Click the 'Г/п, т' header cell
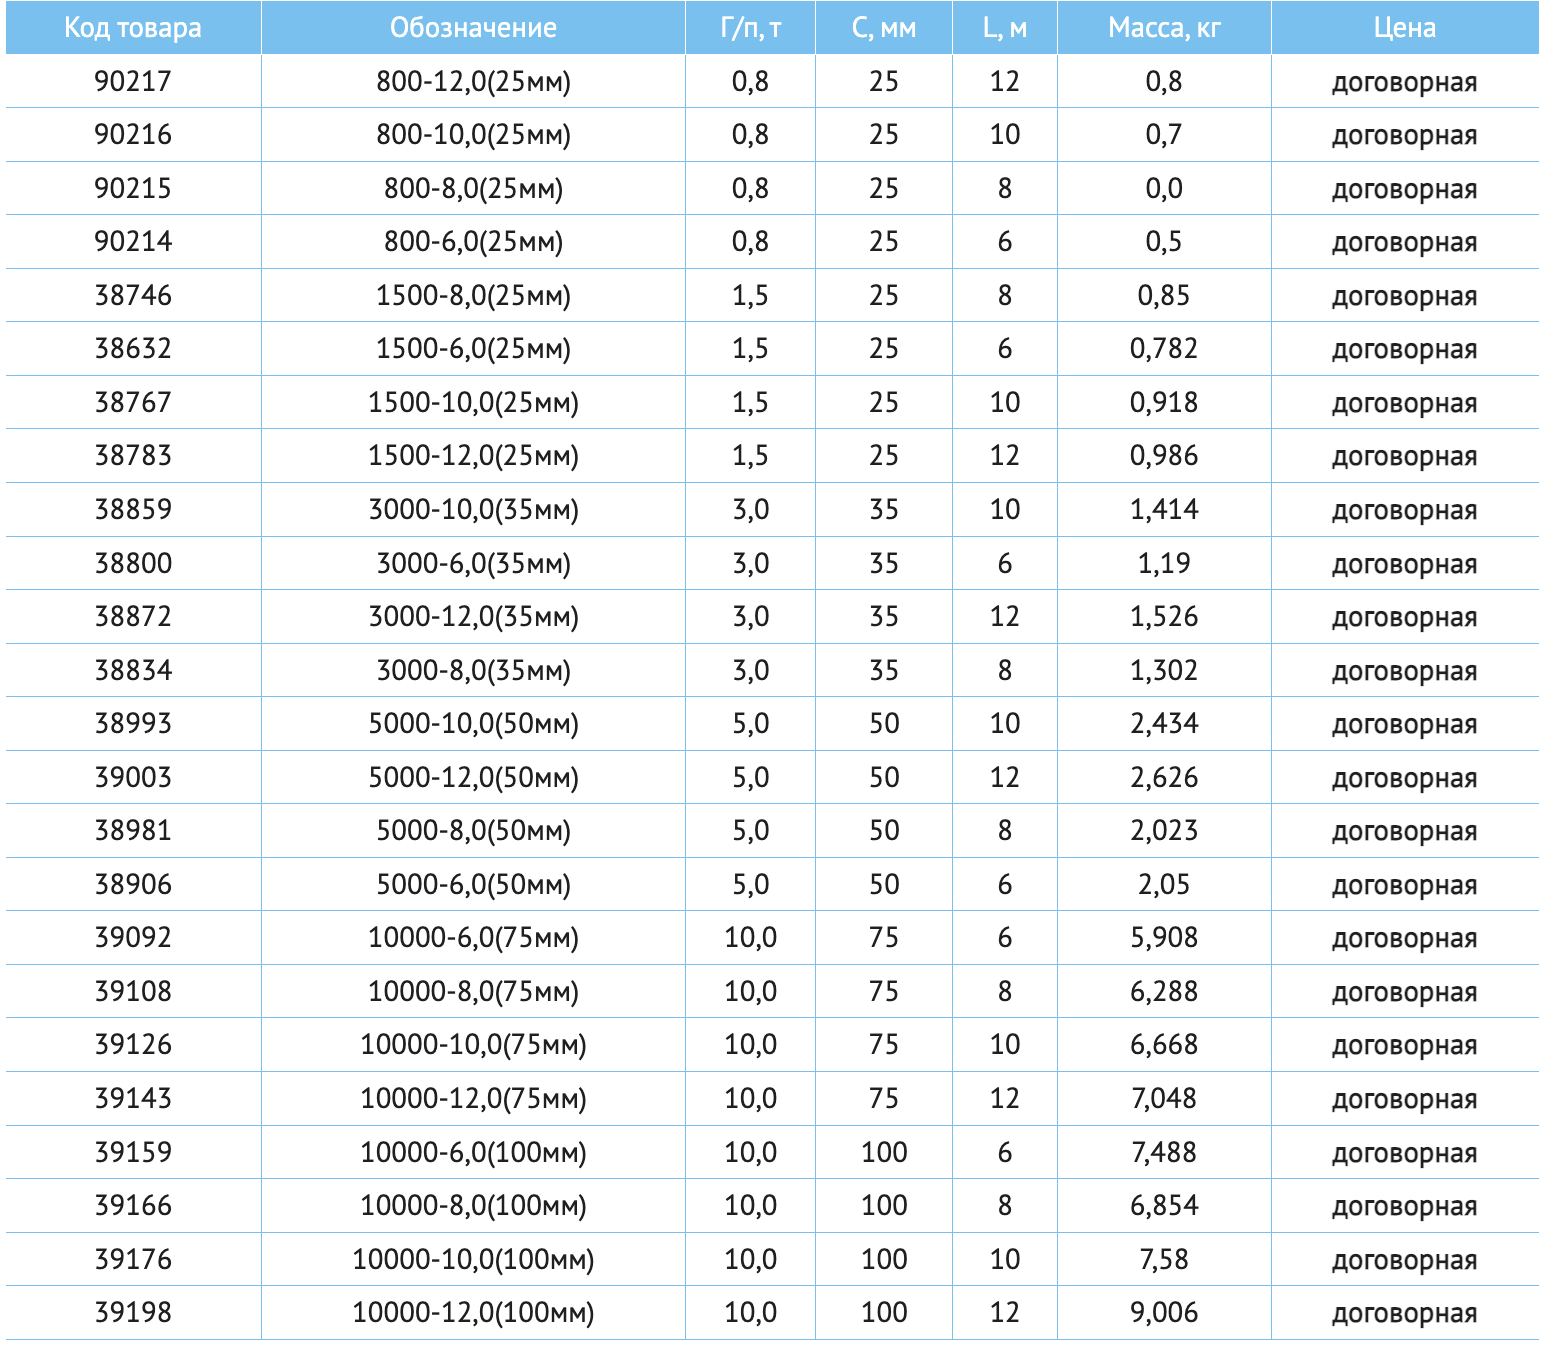The image size is (1560, 1352). pyautogui.click(x=750, y=27)
